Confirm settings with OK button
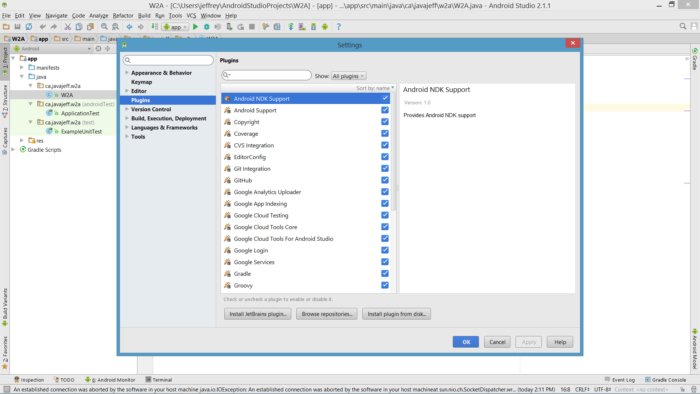This screenshot has height=394, width=700. coord(466,342)
